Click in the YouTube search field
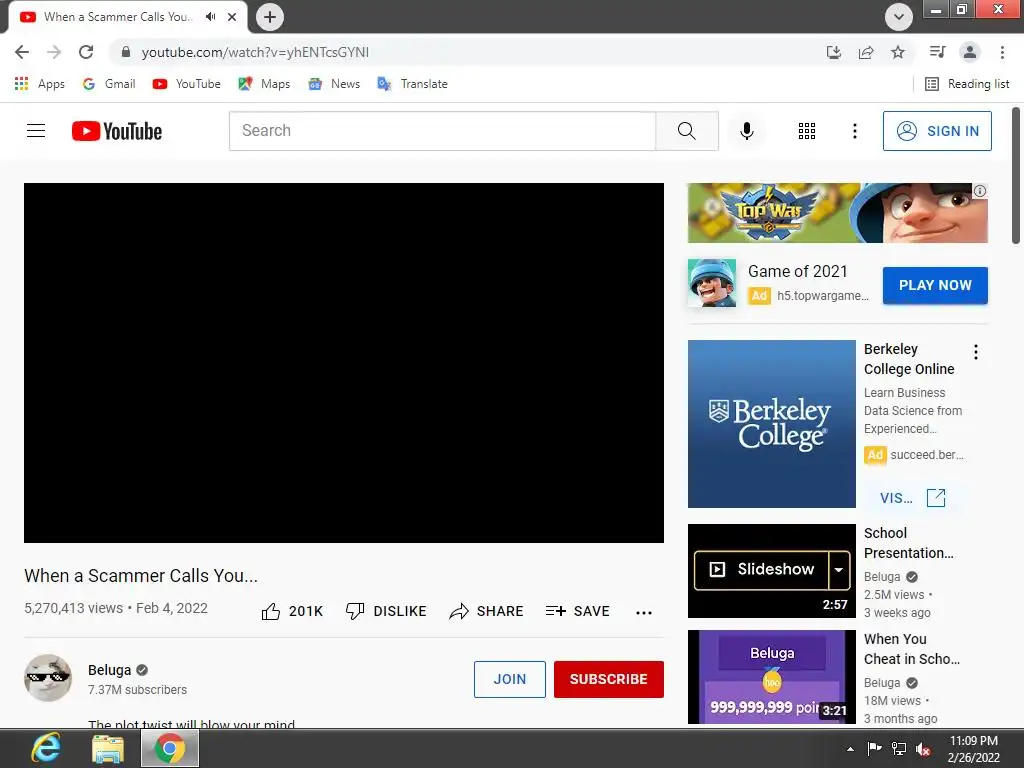The height and width of the screenshot is (768, 1024). coord(442,131)
